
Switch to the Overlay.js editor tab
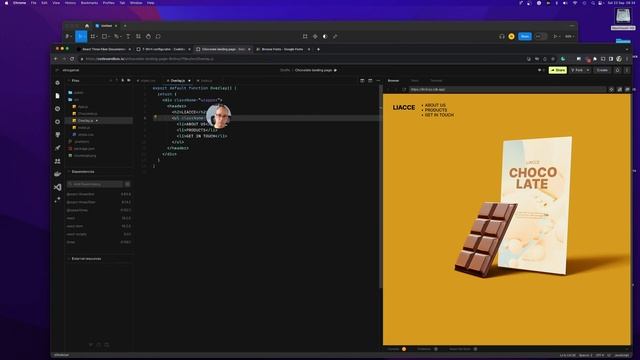[x=178, y=81]
